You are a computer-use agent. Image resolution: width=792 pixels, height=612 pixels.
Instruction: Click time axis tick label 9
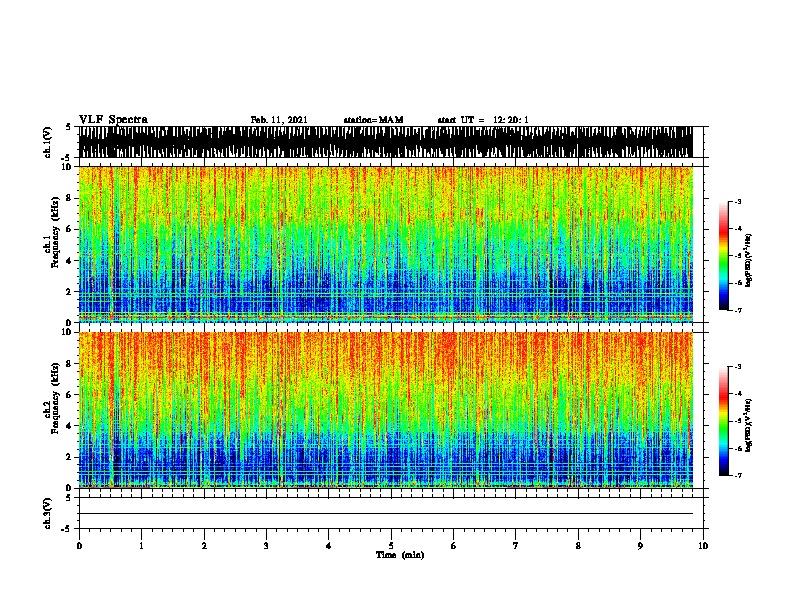pyautogui.click(x=640, y=546)
